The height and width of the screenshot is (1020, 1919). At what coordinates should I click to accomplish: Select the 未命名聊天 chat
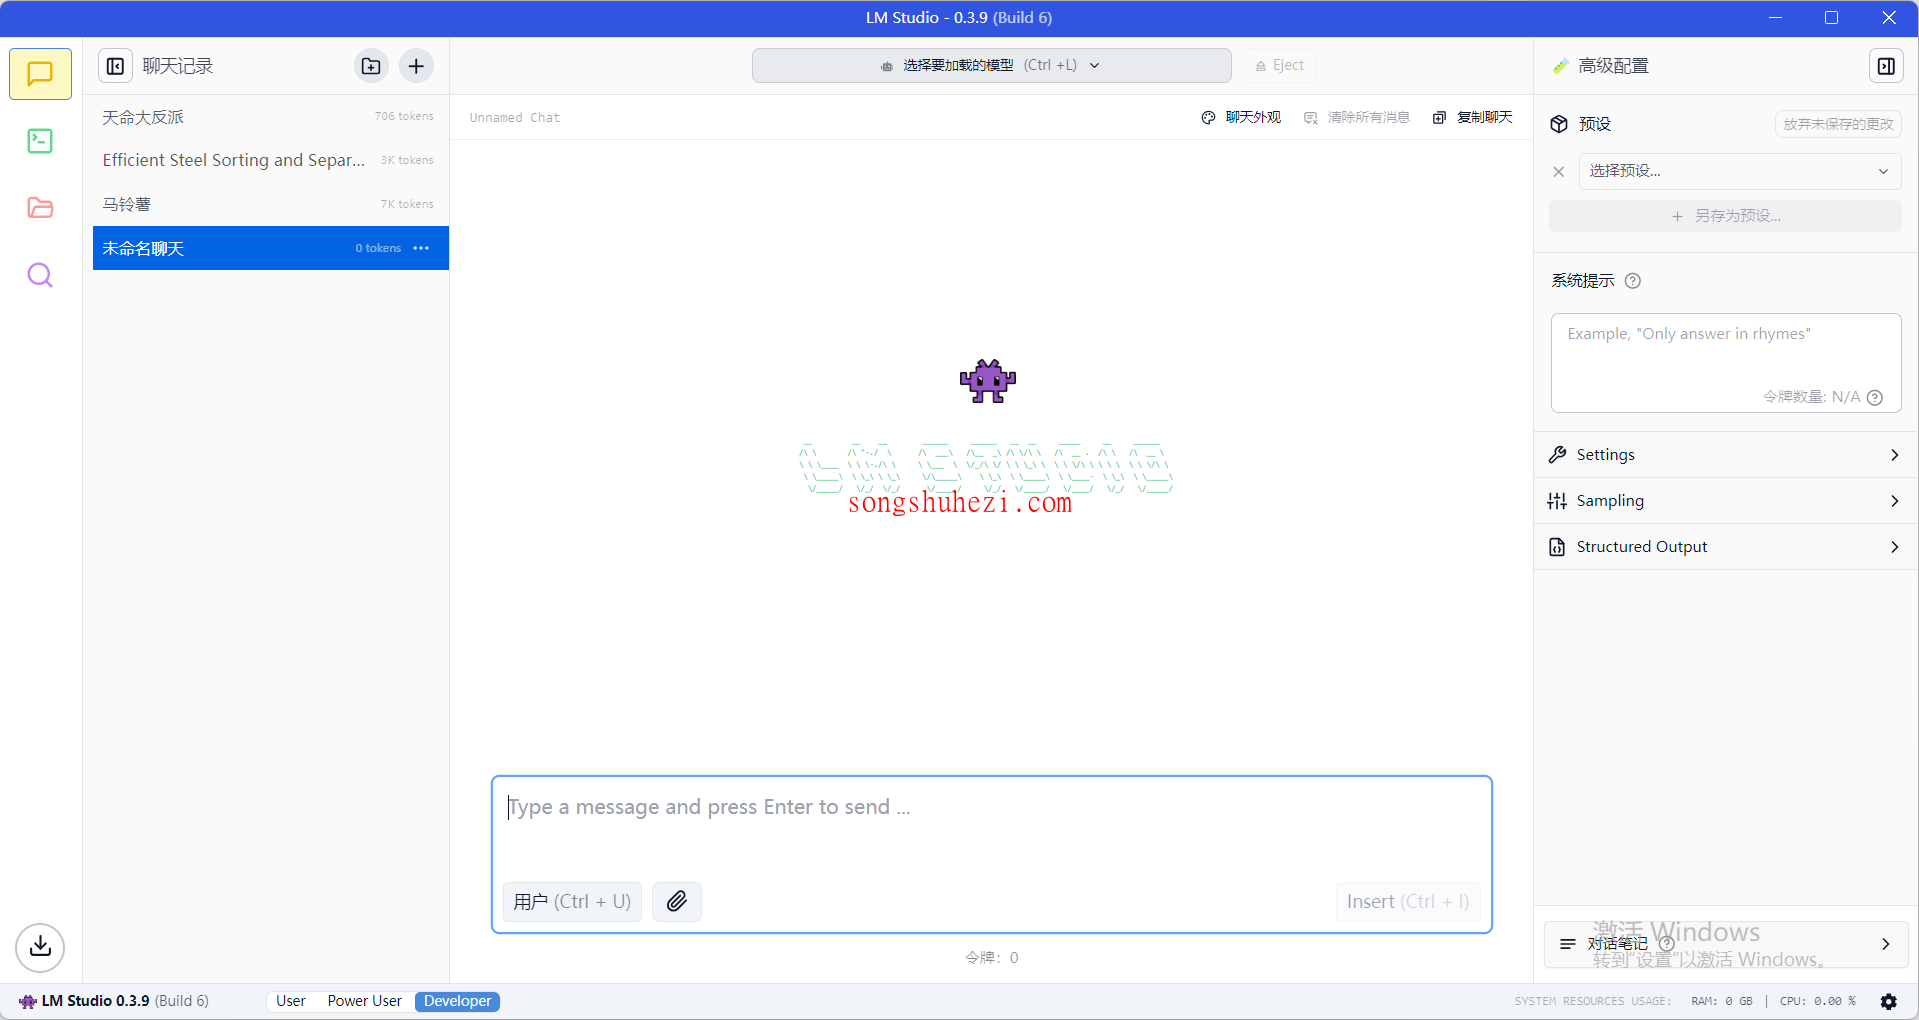click(270, 248)
